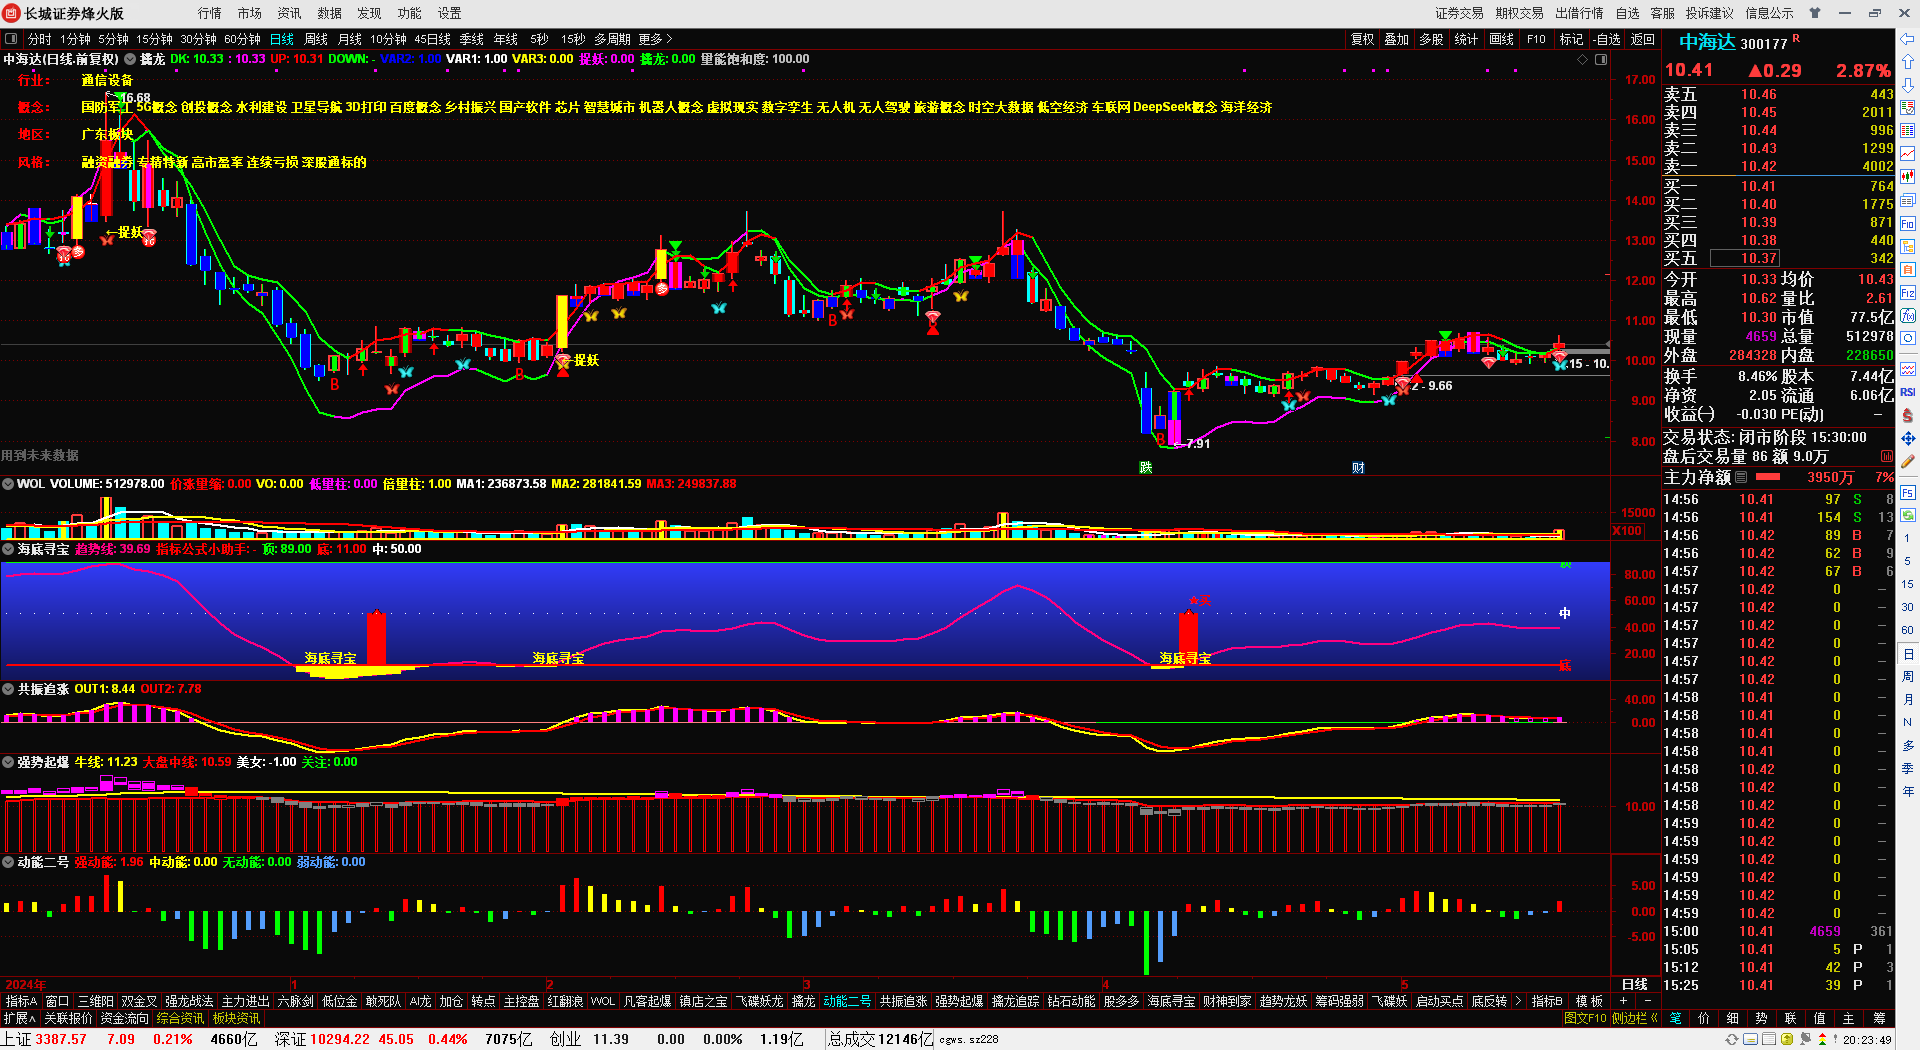Viewport: 1920px width, 1050px height.
Task: Open the 行情 menu
Action: click(210, 13)
